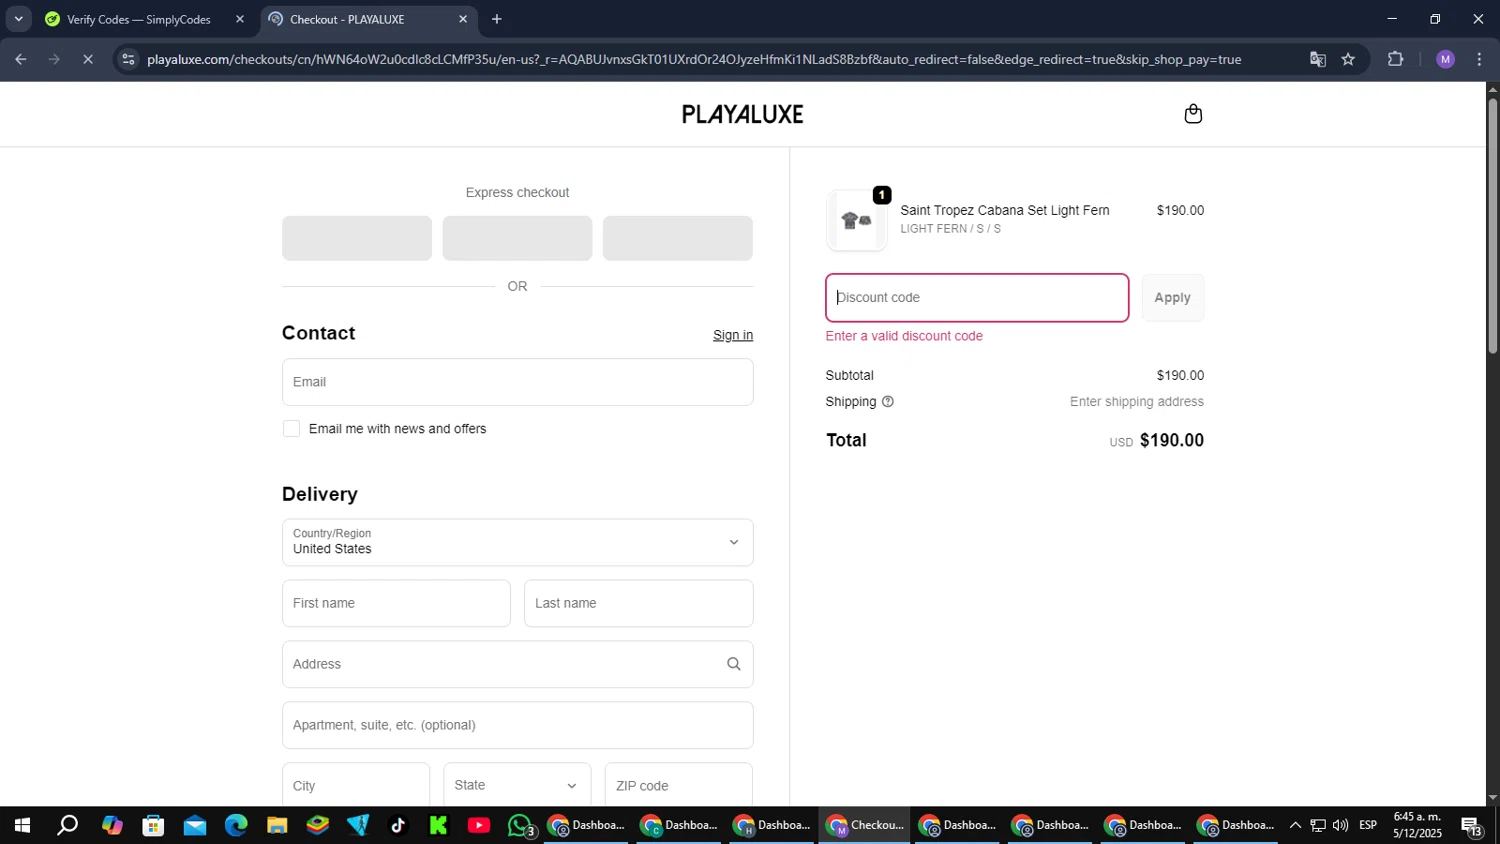The width and height of the screenshot is (1500, 844).
Task: Click Apartment, suite, etc. optional field
Action: click(517, 725)
